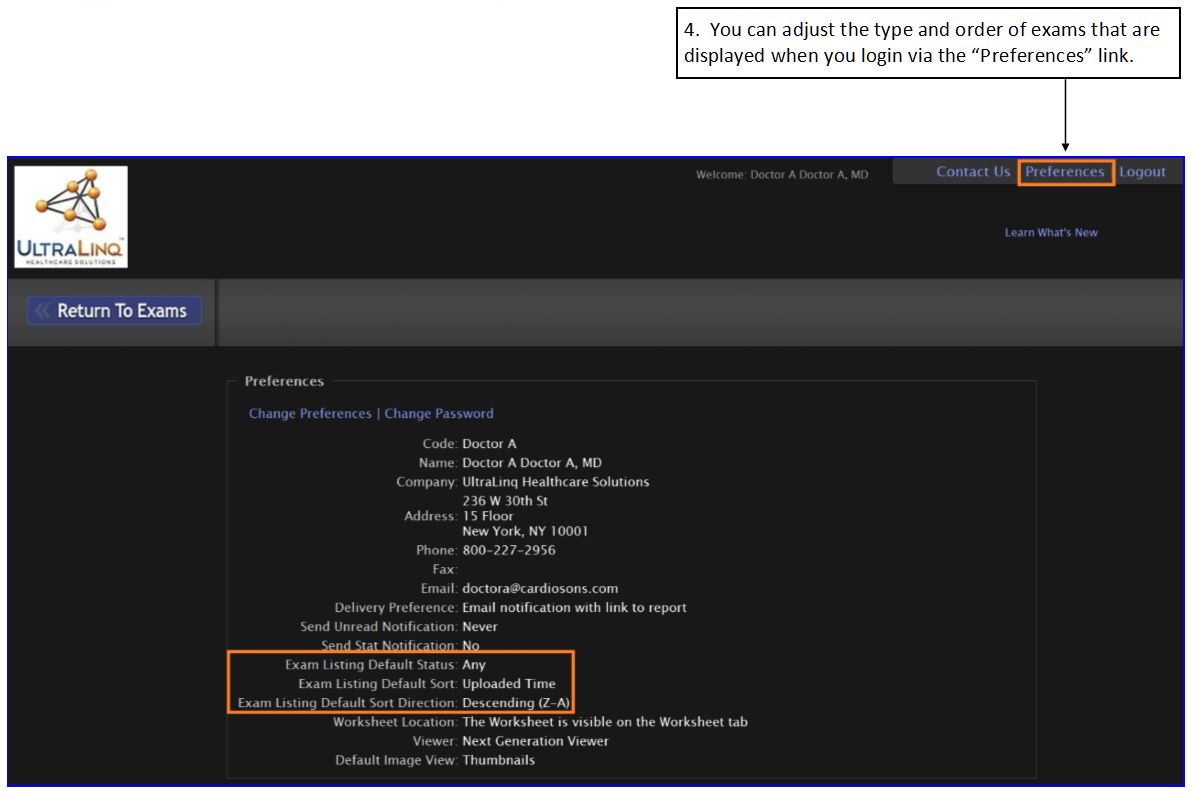Click the Sort Direction value Descending (Z-A)
This screenshot has width=1192, height=794.
tap(516, 703)
